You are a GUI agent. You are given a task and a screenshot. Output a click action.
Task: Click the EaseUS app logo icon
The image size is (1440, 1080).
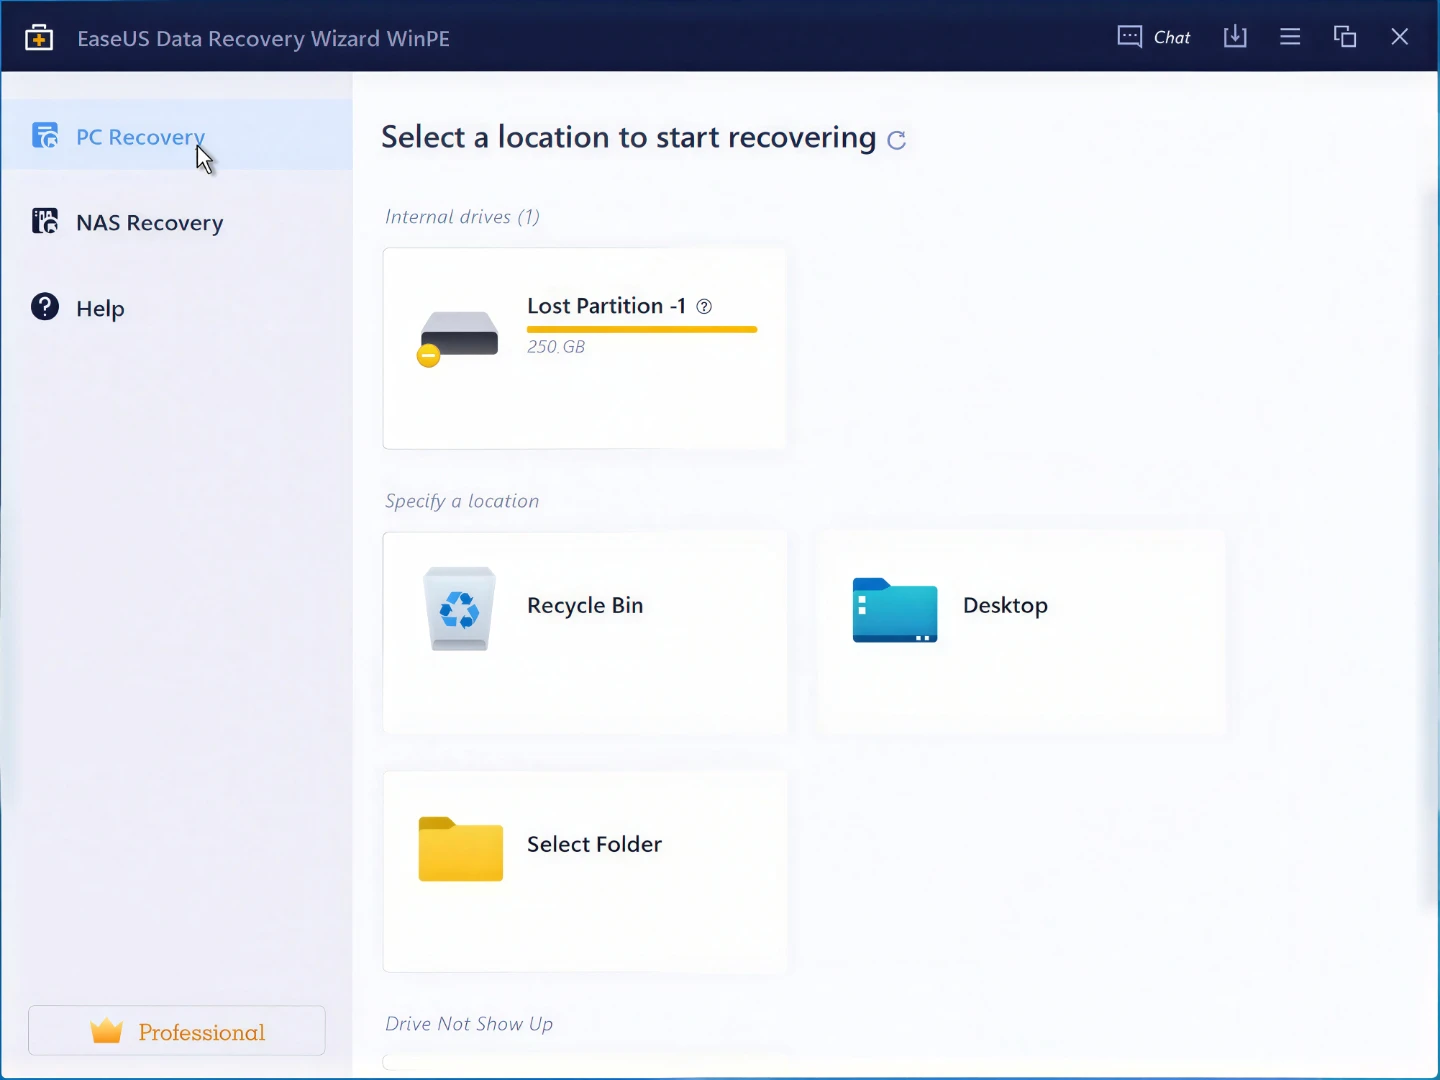point(39,38)
